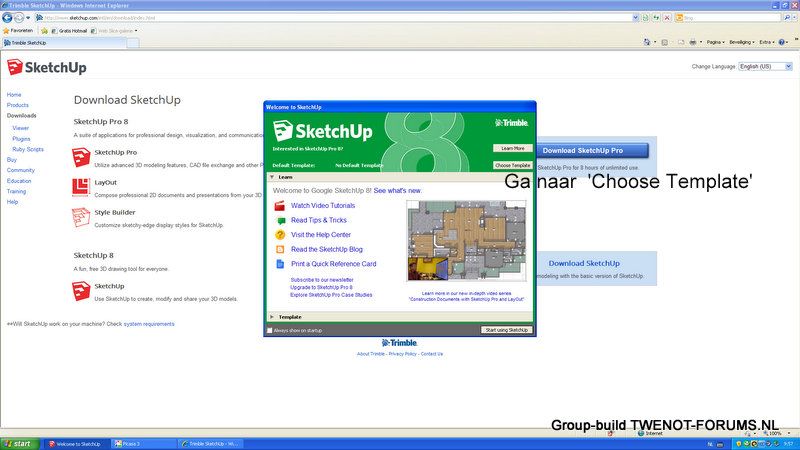Click the Help Center question mark icon
This screenshot has width=800, height=450.
click(280, 235)
